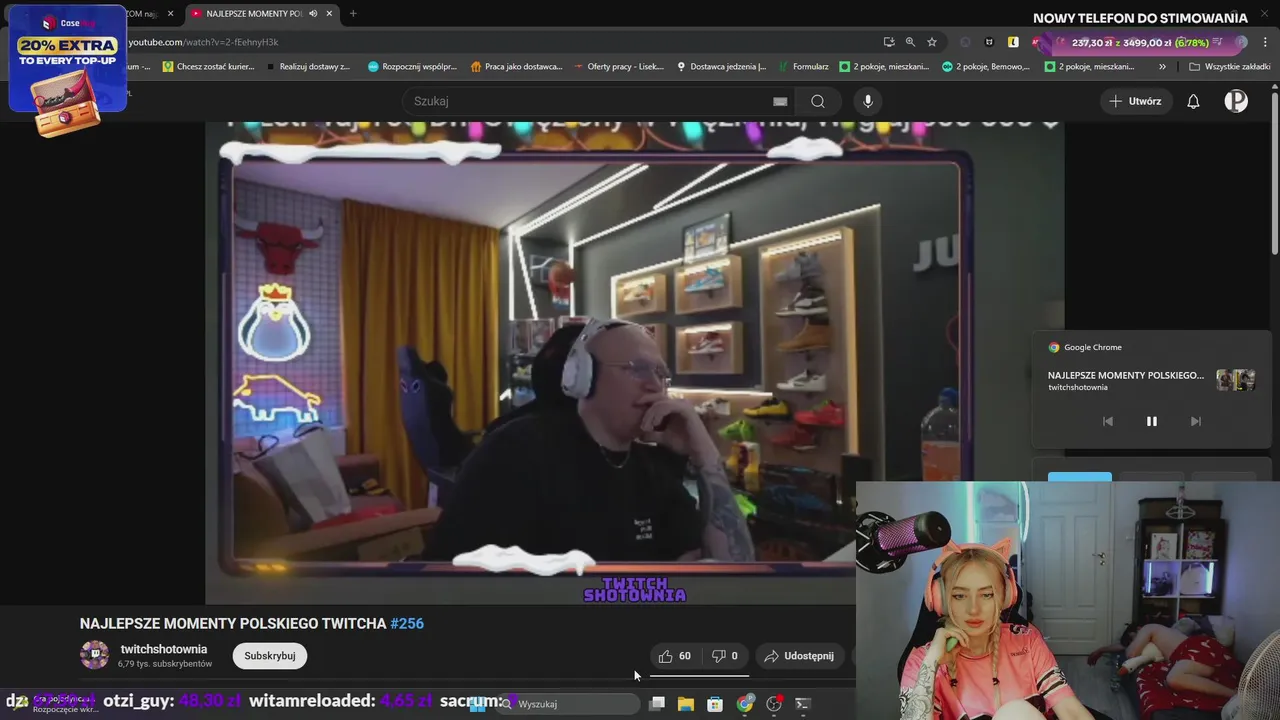
Task: Open a new browser tab
Action: coord(352,13)
